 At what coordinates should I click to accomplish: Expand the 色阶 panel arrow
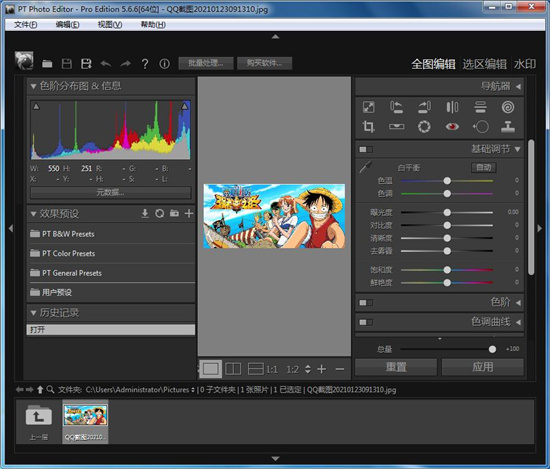(518, 302)
